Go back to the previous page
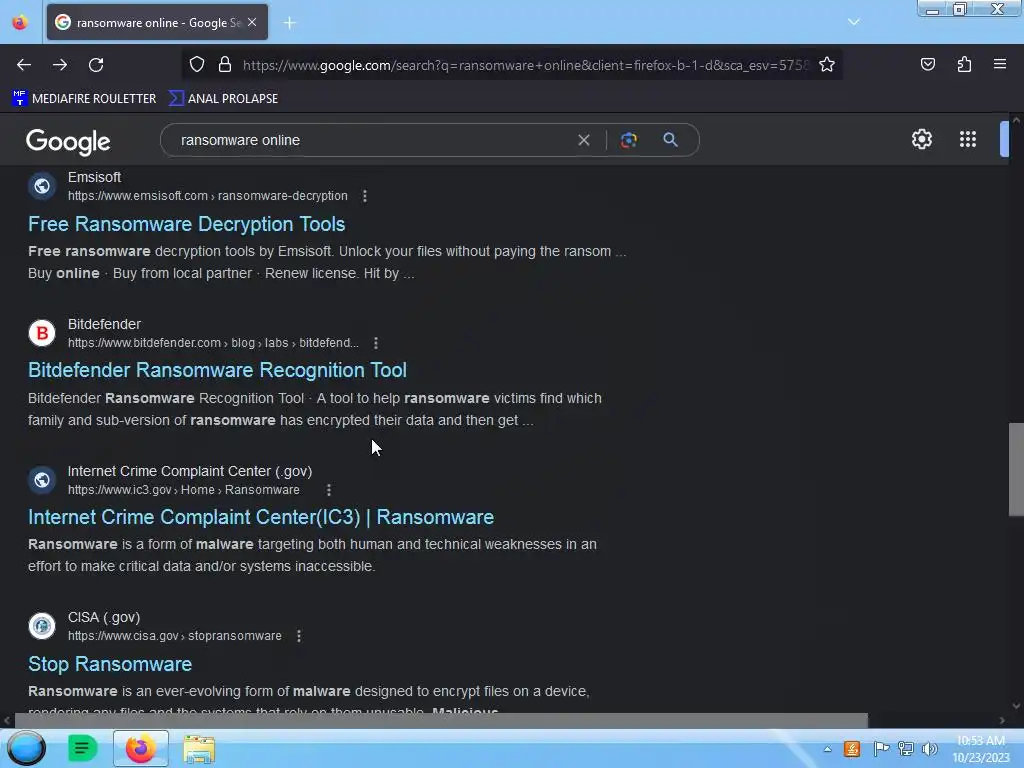Image resolution: width=1024 pixels, height=768 pixels. [x=24, y=65]
